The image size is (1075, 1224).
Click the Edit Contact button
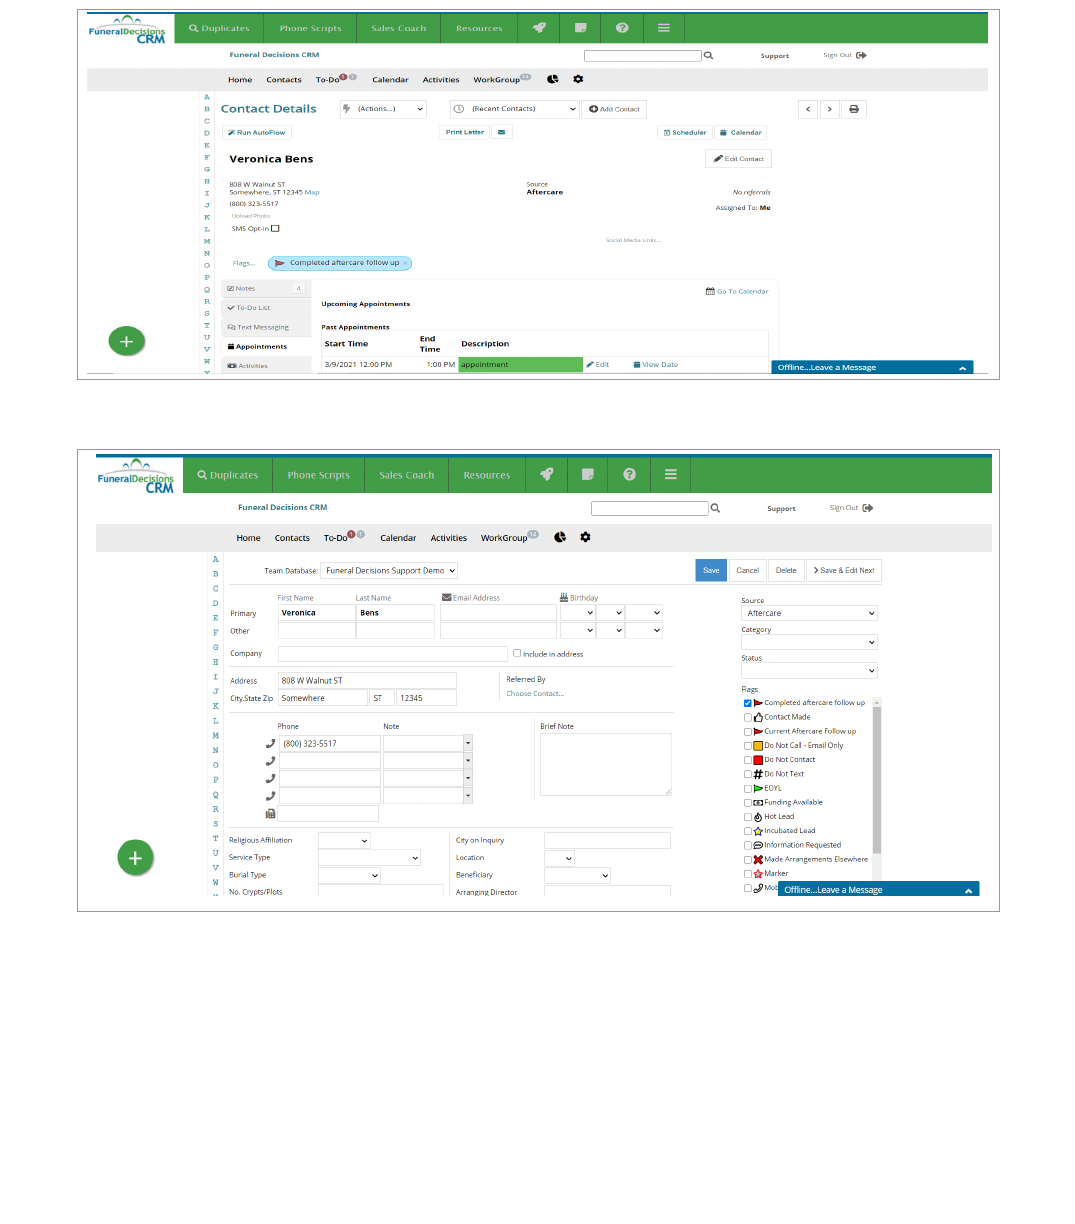[738, 158]
